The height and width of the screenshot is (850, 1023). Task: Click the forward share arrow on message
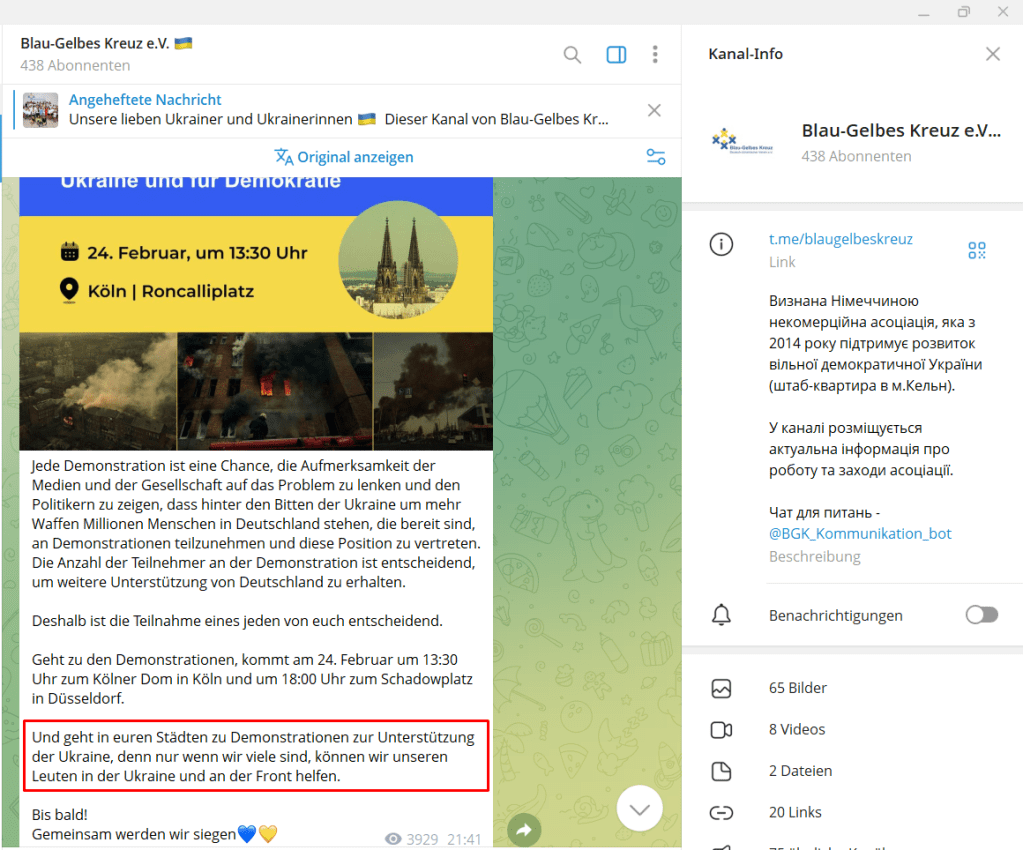[524, 828]
